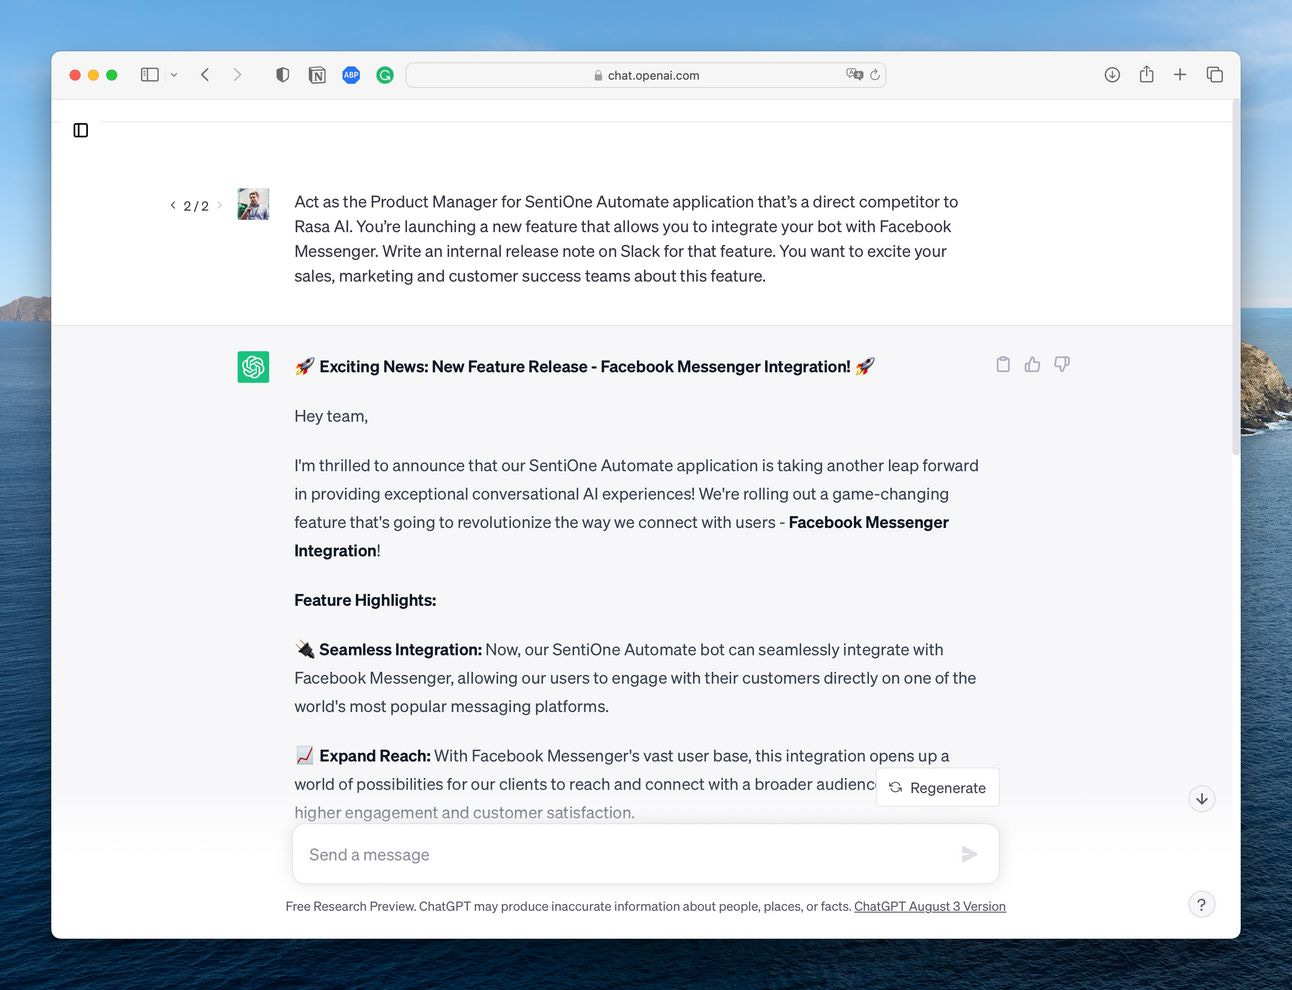Screen dimensions: 1292x990
Task: Click the send message arrow
Action: (969, 854)
